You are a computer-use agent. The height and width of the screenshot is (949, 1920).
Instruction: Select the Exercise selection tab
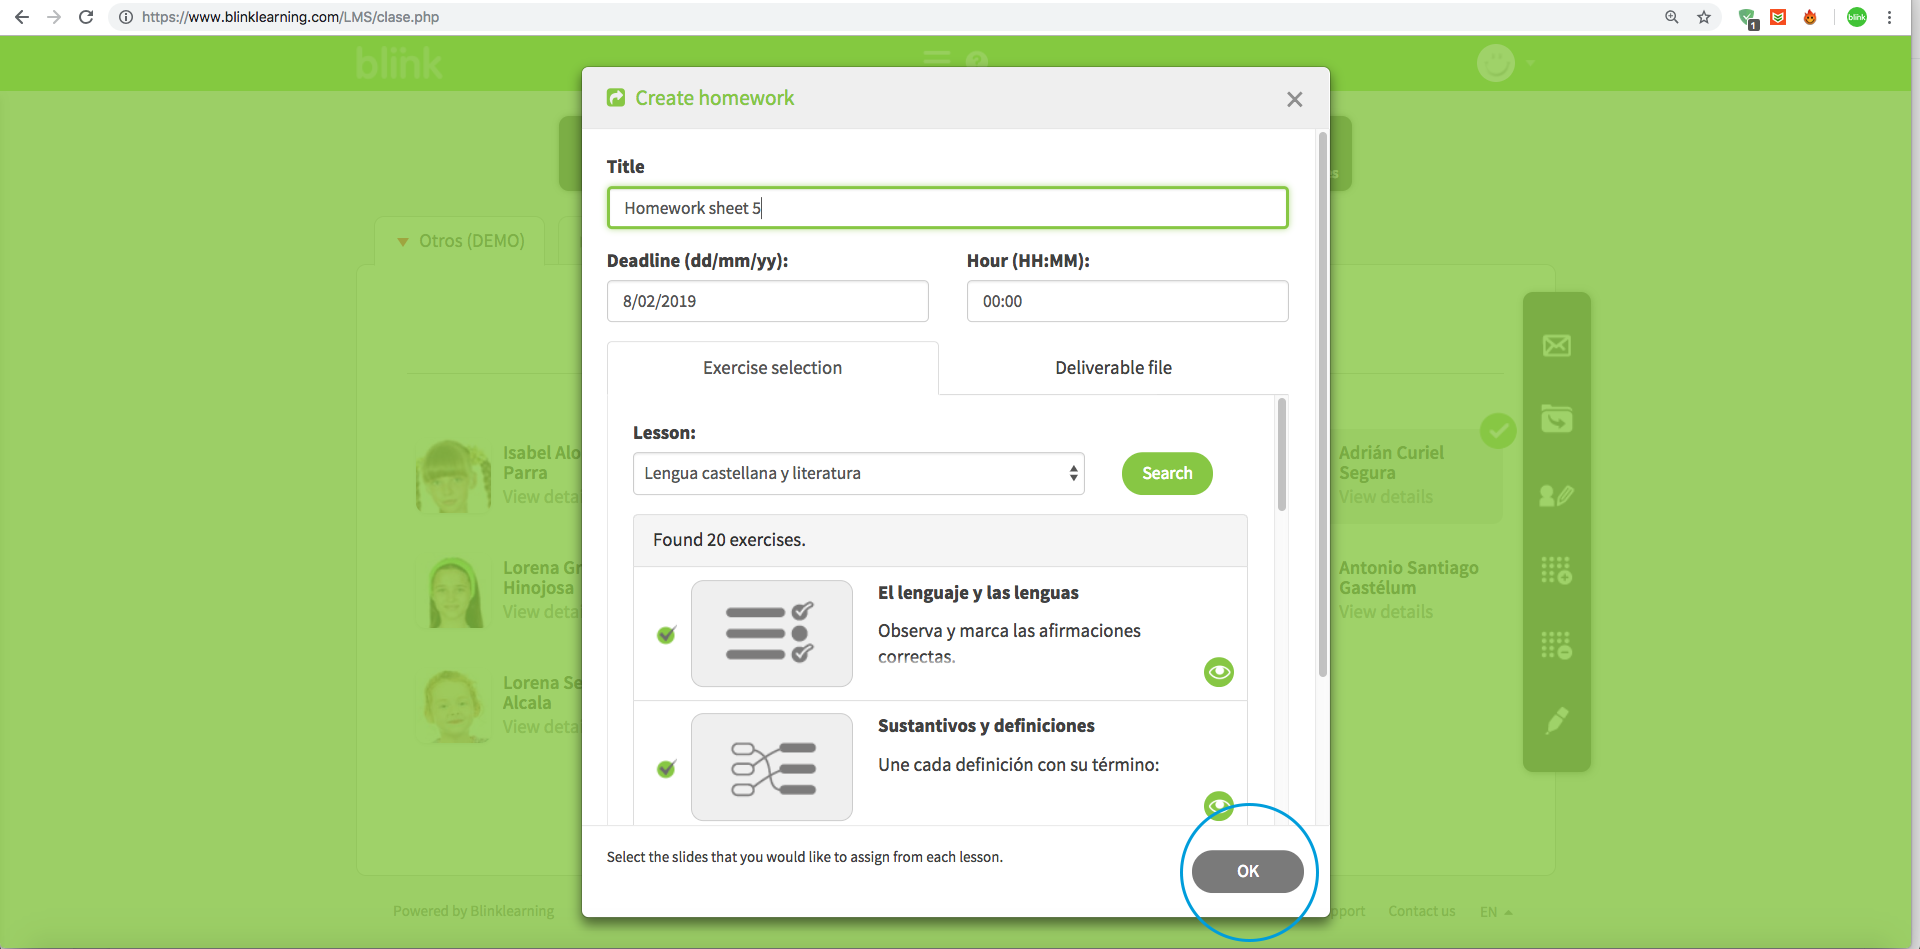(x=772, y=368)
